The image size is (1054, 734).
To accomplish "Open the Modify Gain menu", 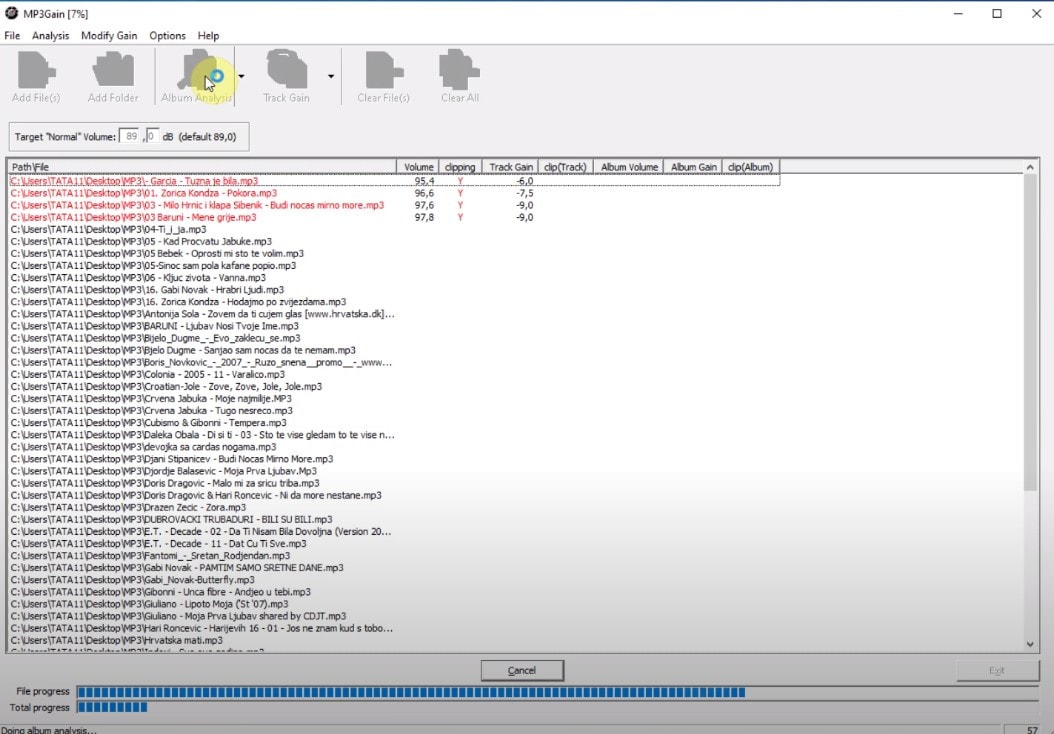I will click(109, 36).
